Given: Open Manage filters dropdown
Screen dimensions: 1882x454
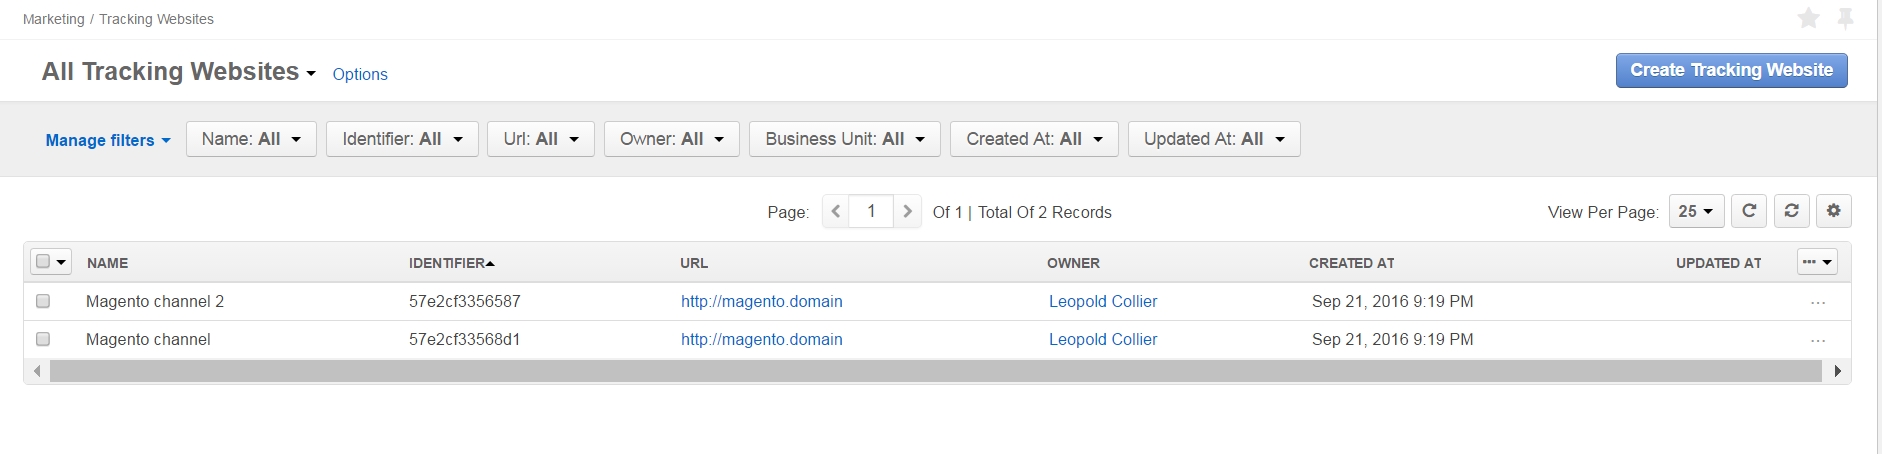Looking at the screenshot, I should click(108, 140).
